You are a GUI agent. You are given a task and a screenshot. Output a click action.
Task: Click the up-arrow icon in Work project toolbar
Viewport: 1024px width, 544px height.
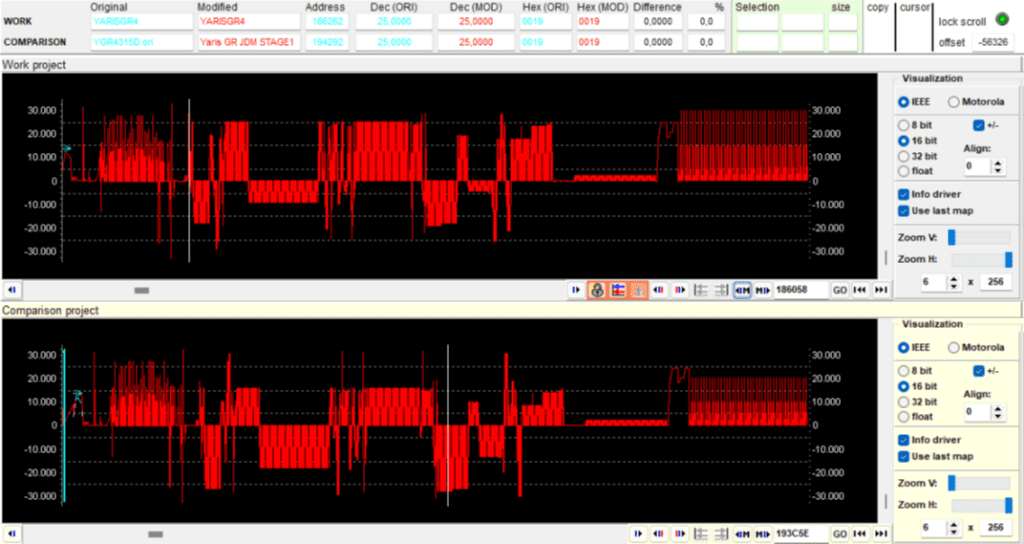coord(639,290)
